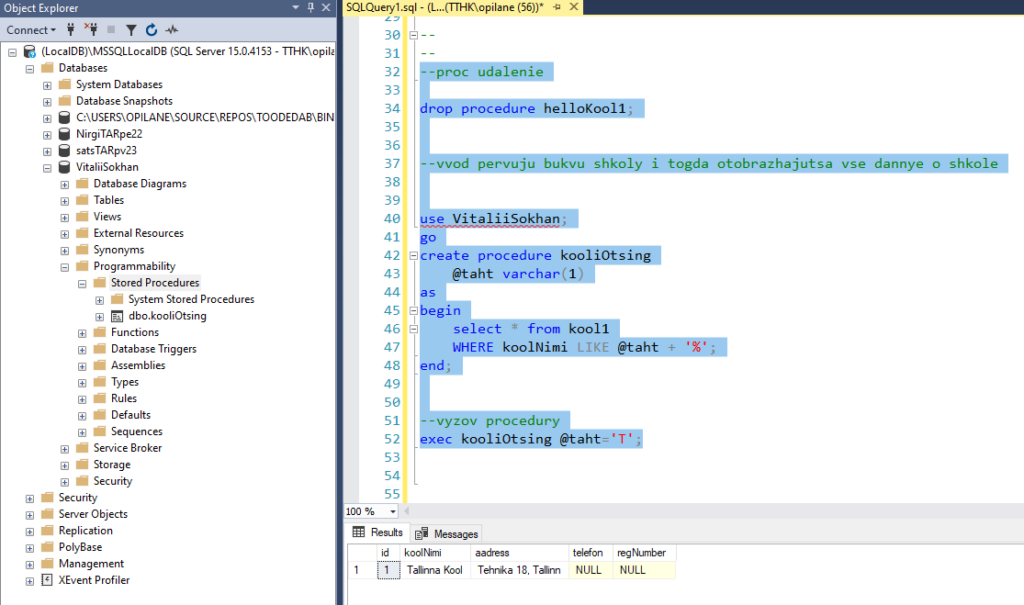Select the dbo.kooliOtsing stored procedure
The width and height of the screenshot is (1024, 605).
click(167, 316)
